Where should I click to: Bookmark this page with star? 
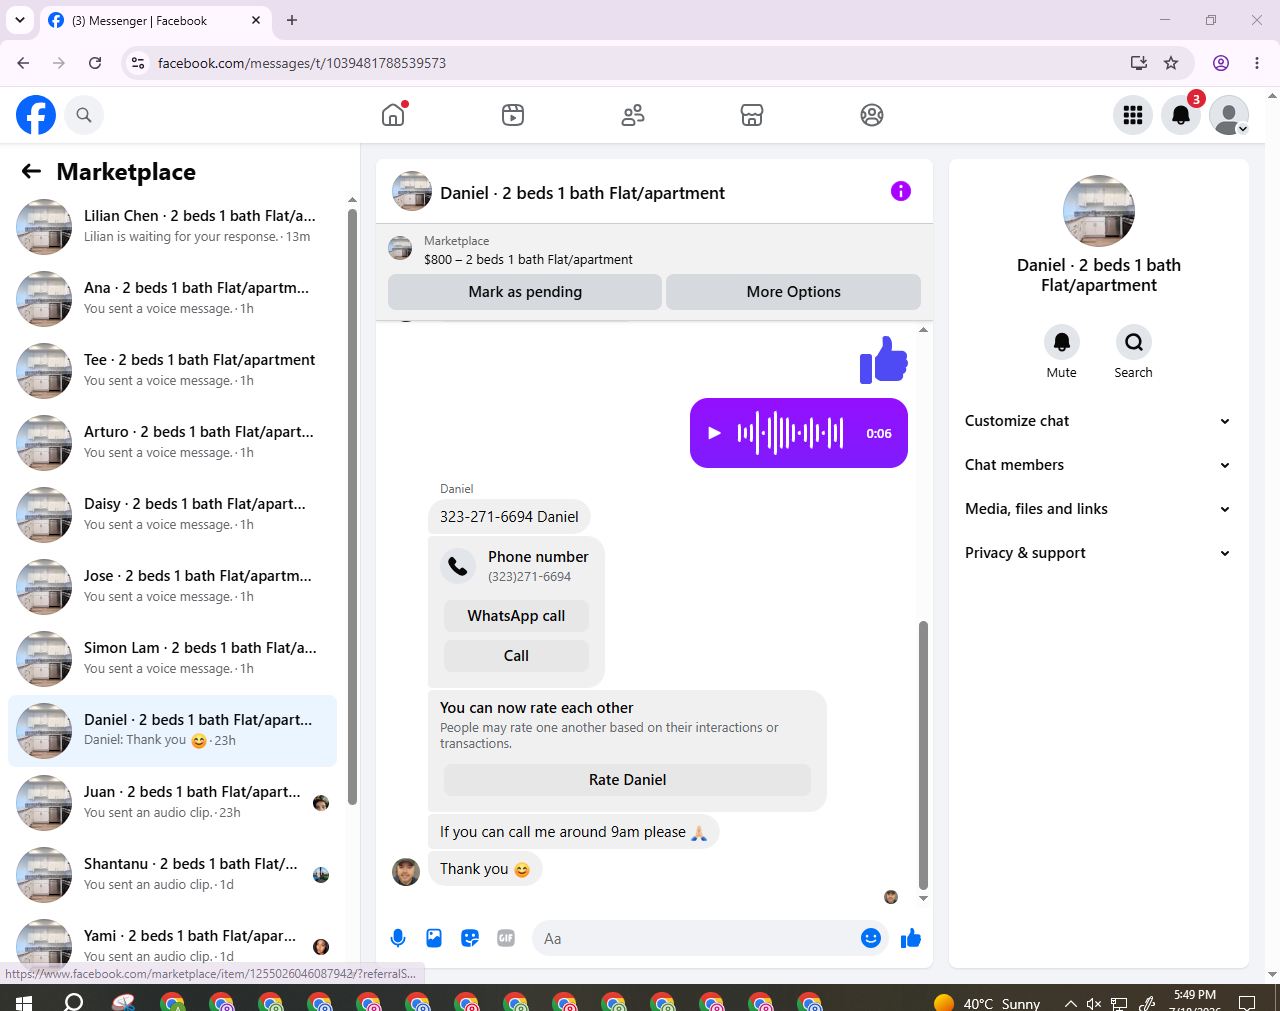click(1171, 63)
